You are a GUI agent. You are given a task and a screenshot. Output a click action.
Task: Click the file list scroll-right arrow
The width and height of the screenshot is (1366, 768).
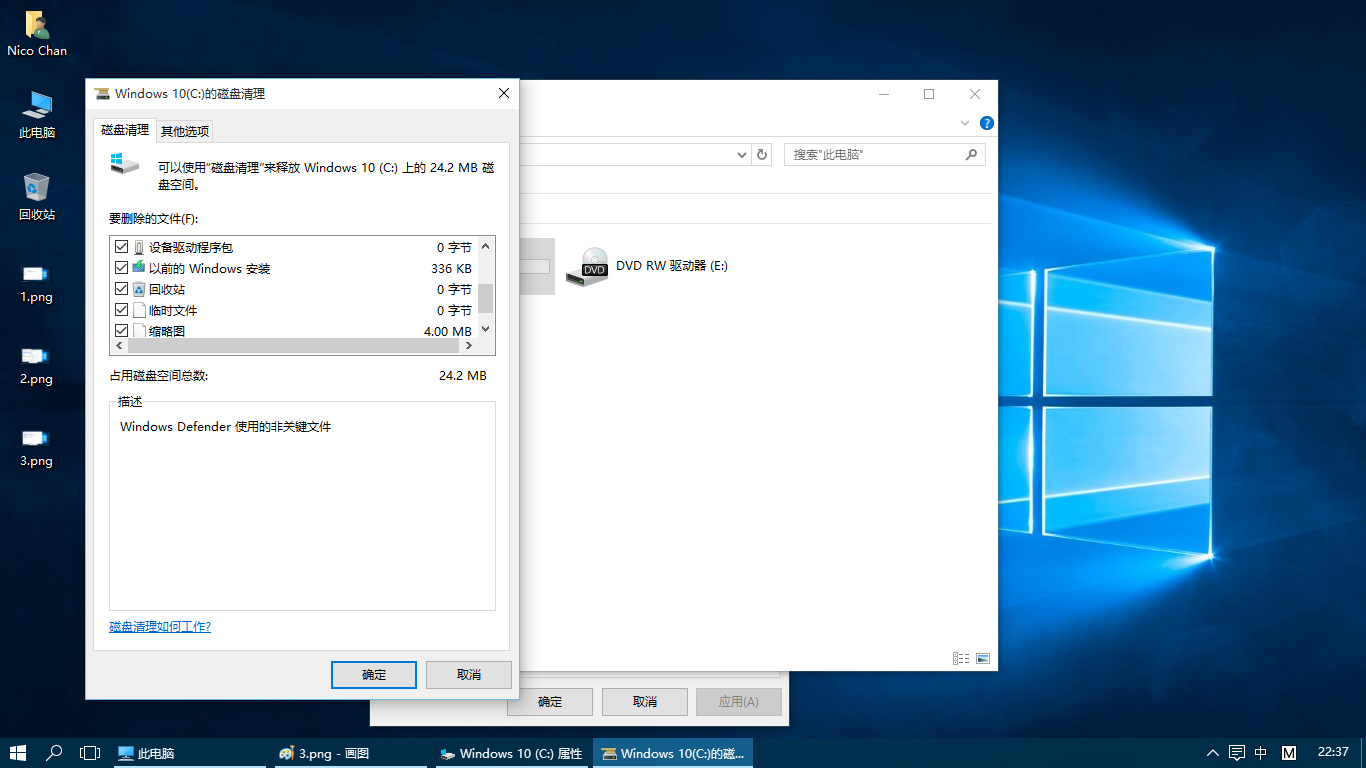point(468,345)
